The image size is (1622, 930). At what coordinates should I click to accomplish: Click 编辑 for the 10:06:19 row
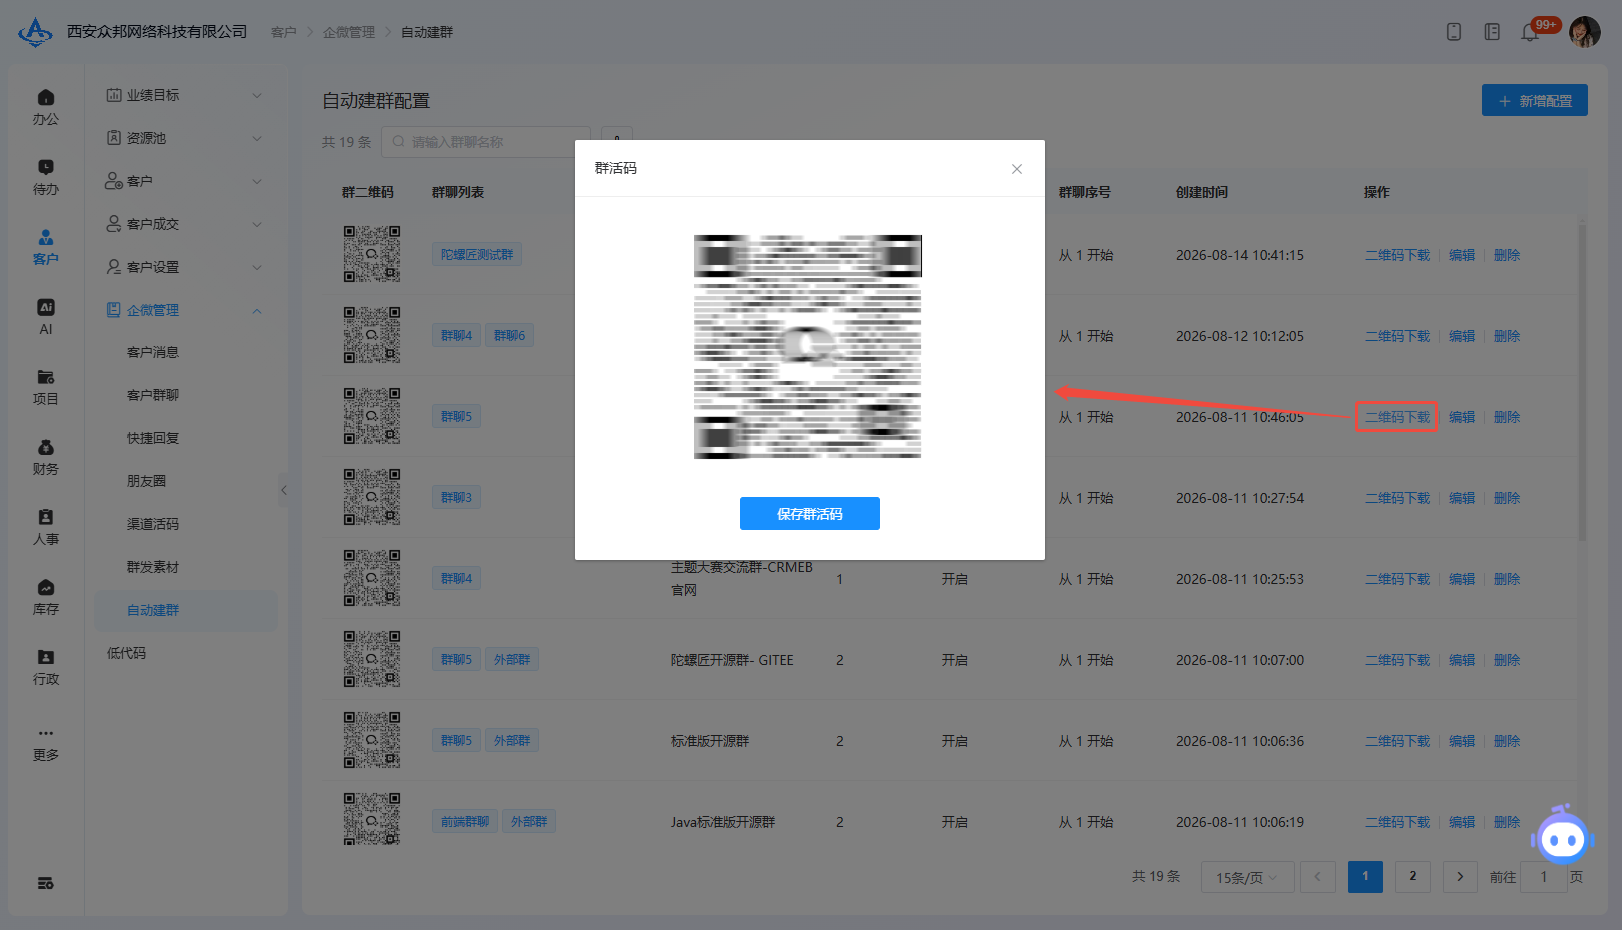(1462, 822)
